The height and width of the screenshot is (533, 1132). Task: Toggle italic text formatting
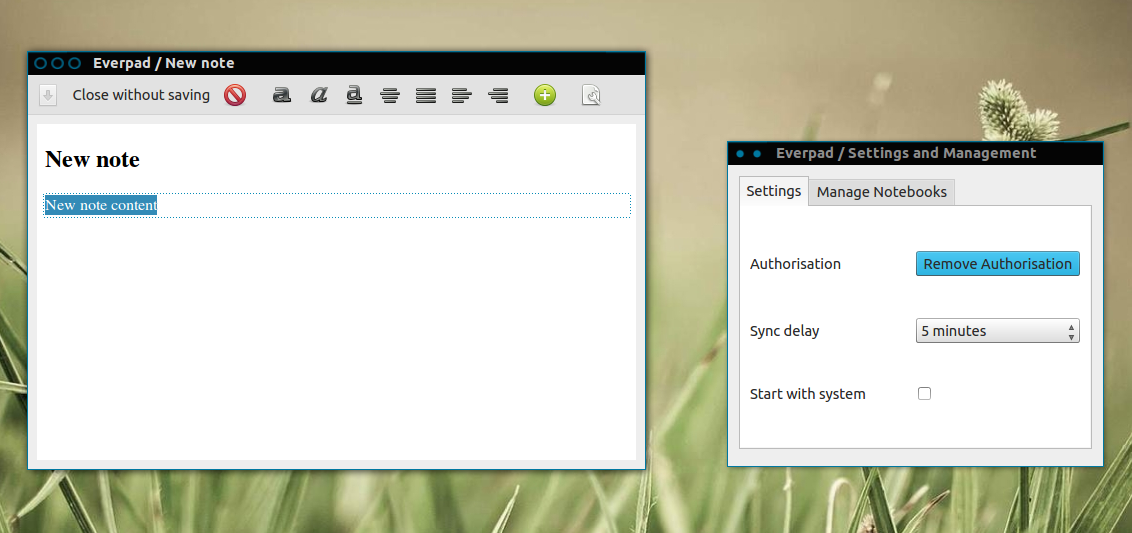(x=318, y=95)
